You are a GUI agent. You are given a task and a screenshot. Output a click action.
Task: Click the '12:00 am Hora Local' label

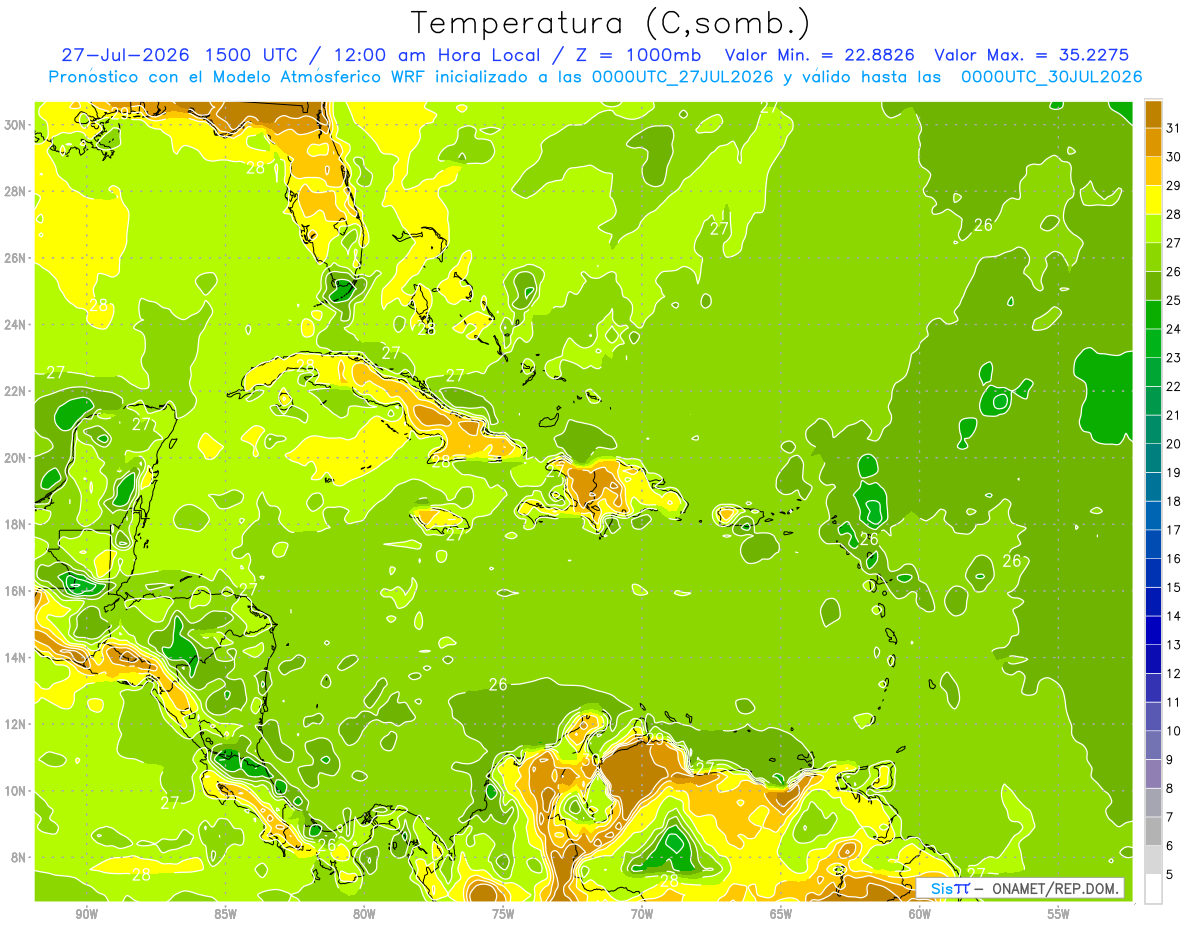pos(436,55)
